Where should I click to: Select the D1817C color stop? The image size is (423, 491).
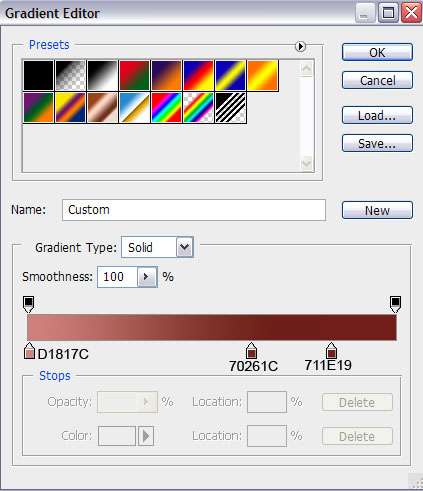29,351
